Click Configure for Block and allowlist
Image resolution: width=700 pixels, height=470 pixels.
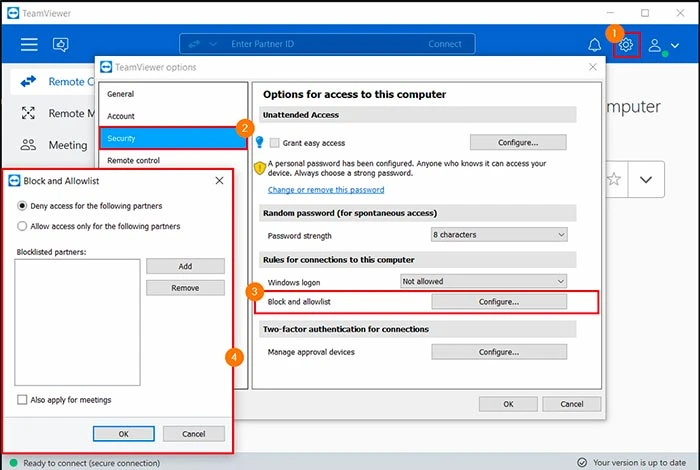(499, 302)
